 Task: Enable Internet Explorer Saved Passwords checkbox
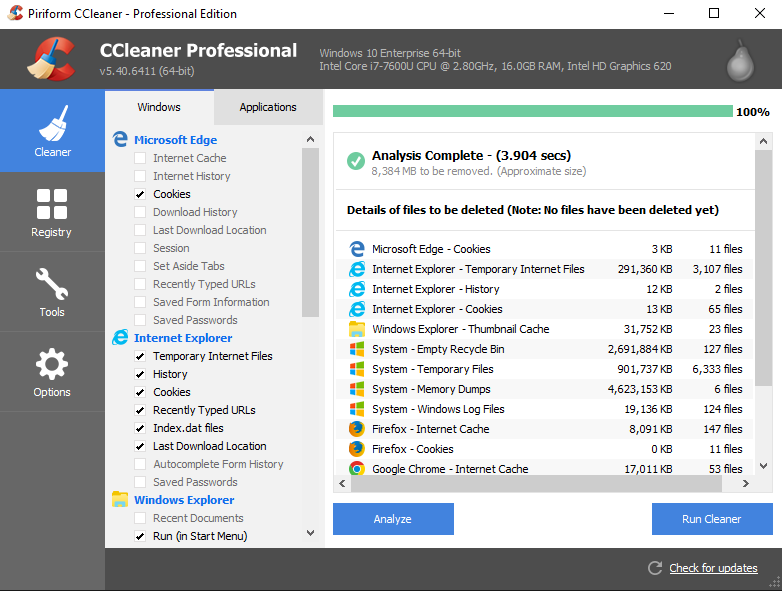pyautogui.click(x=140, y=482)
